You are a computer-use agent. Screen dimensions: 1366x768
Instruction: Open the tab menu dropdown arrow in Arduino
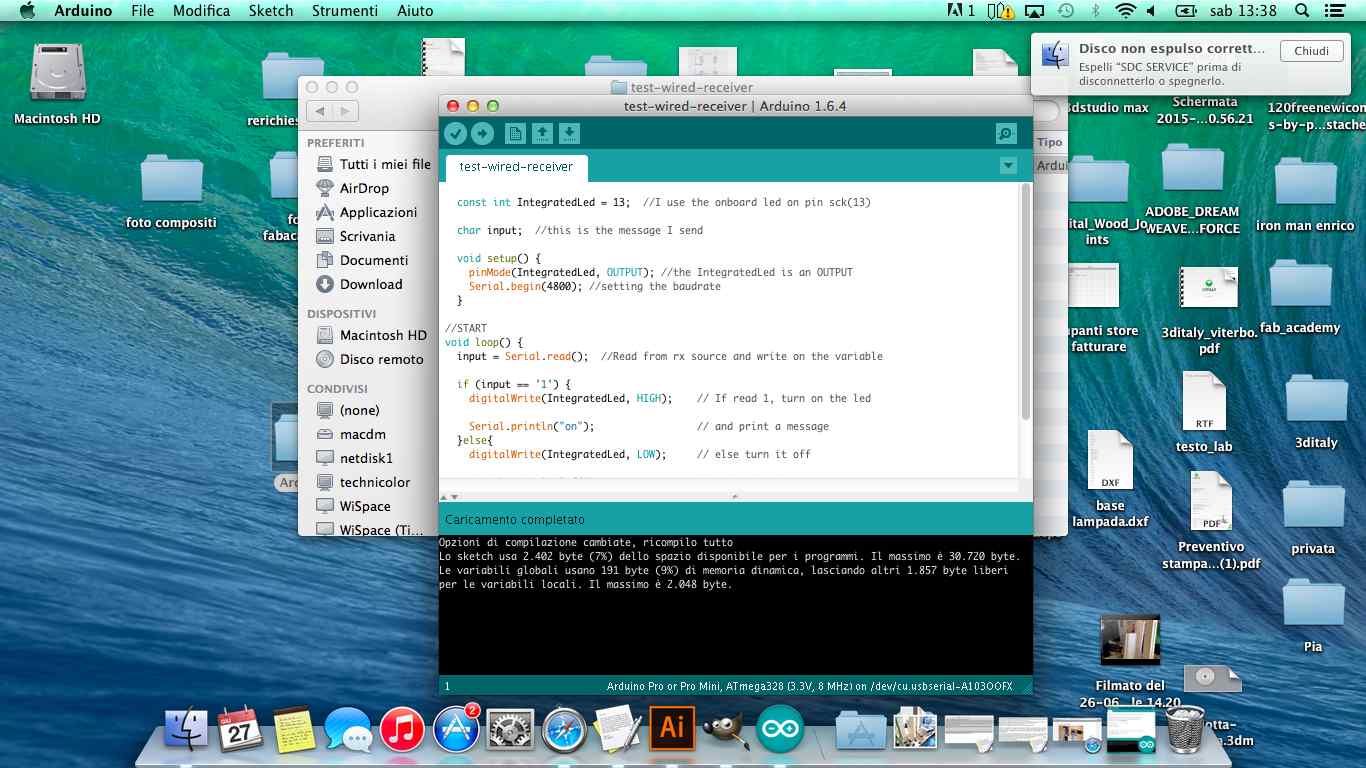click(x=1008, y=166)
